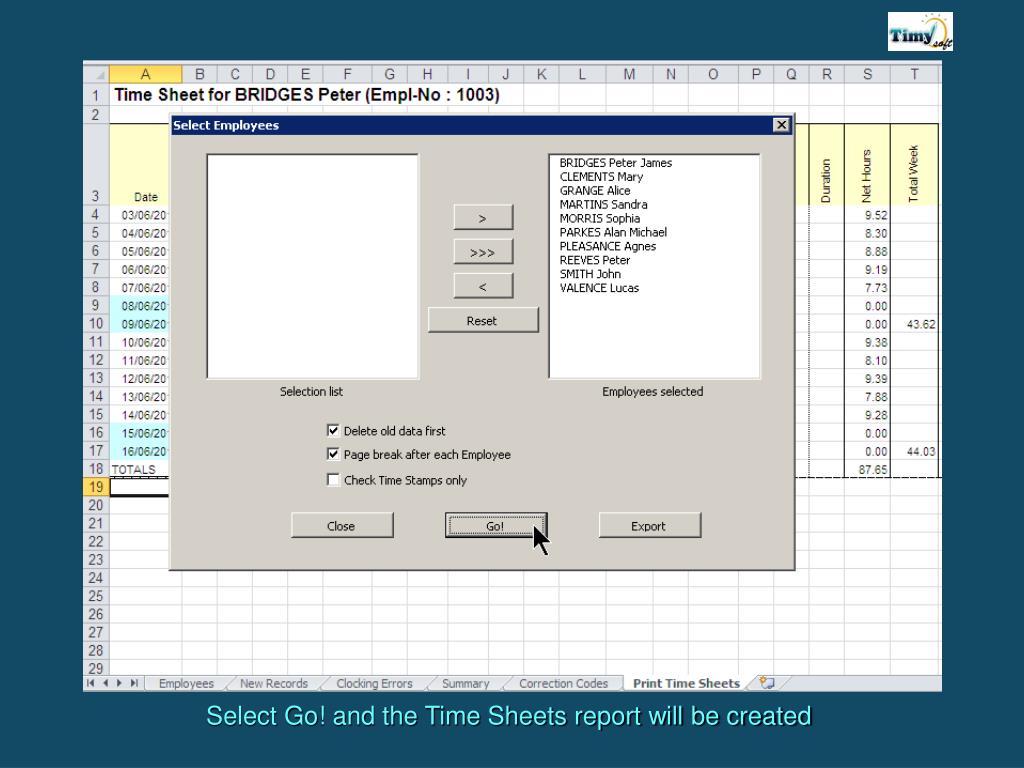Viewport: 1024px width, 768px height.
Task: Click the Total Week column heading cell
Action: click(x=914, y=165)
